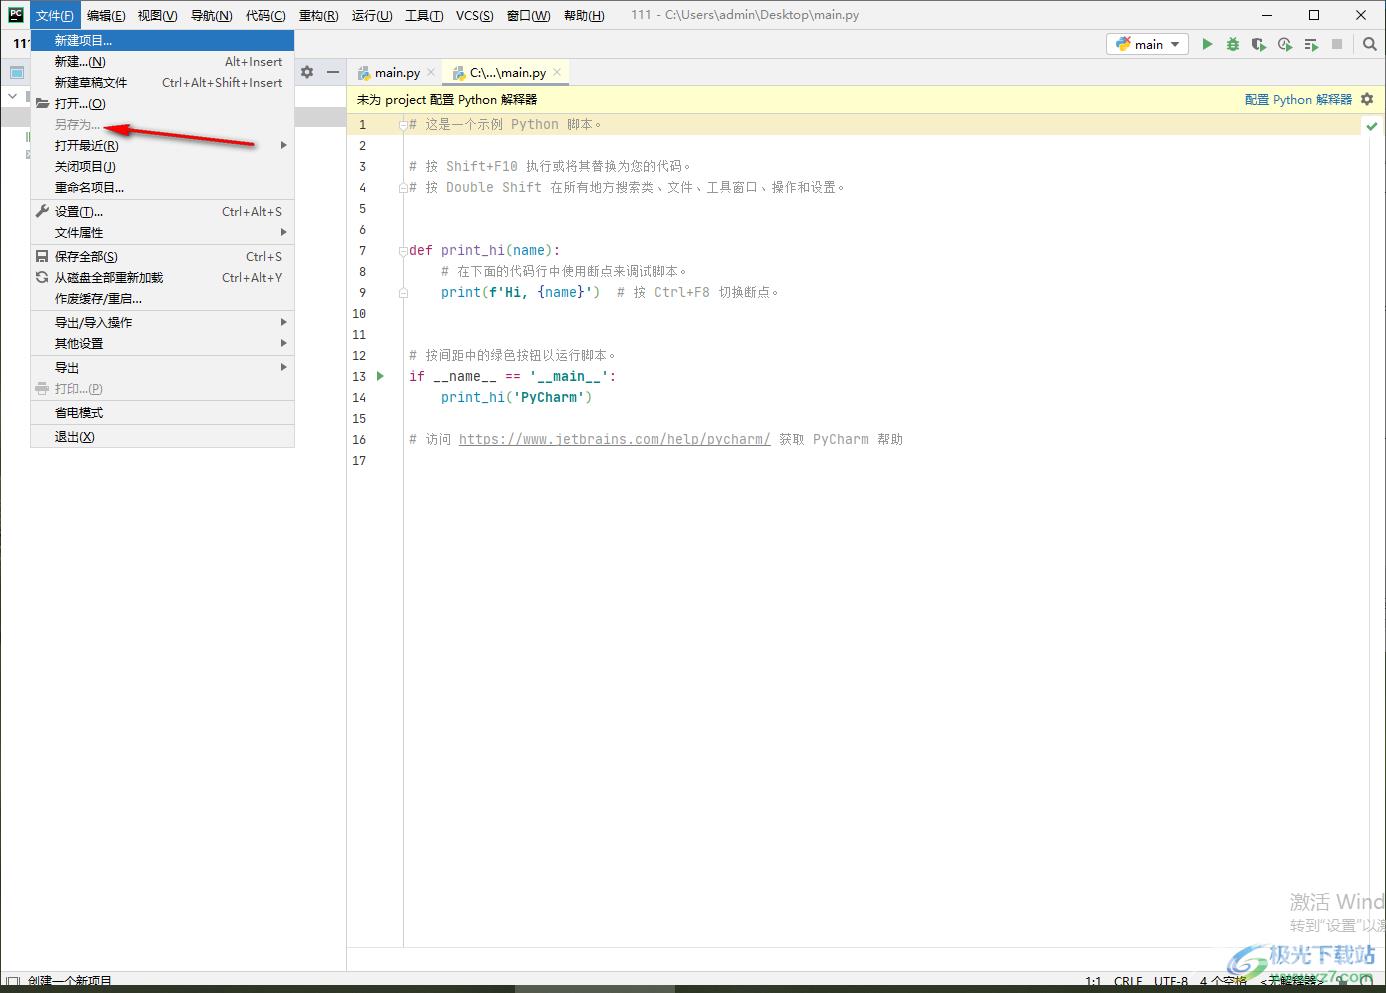1386x993 pixels.
Task: Open the main run configuration dropdown
Action: click(1148, 44)
